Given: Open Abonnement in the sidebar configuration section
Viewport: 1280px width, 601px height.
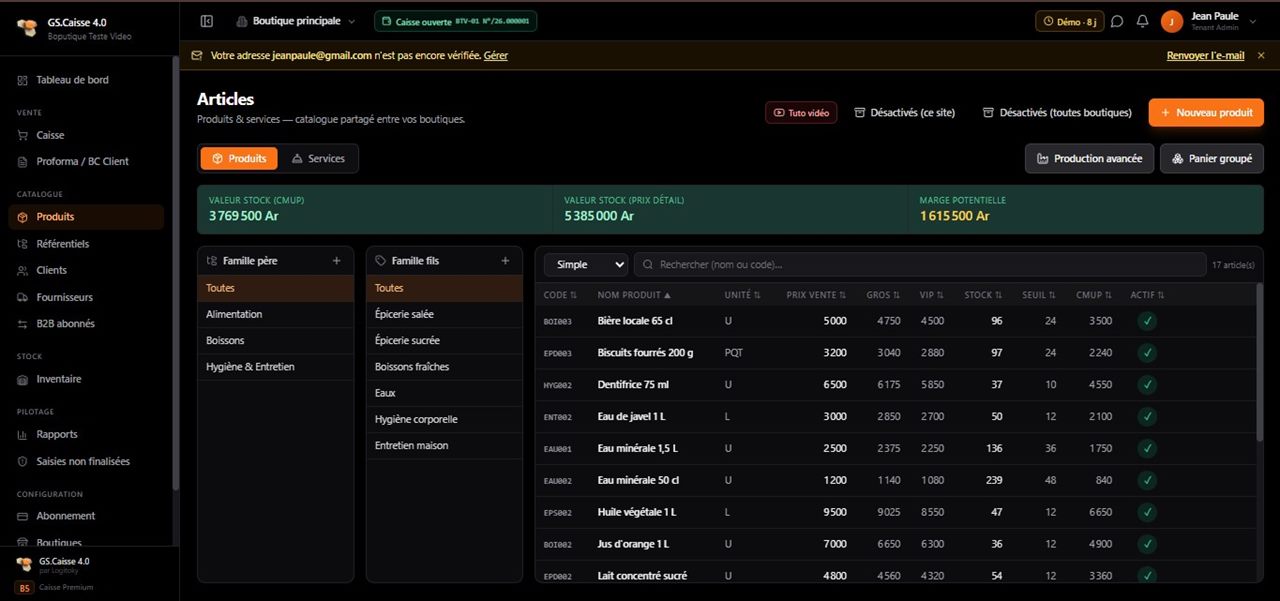Looking at the screenshot, I should point(86,516).
